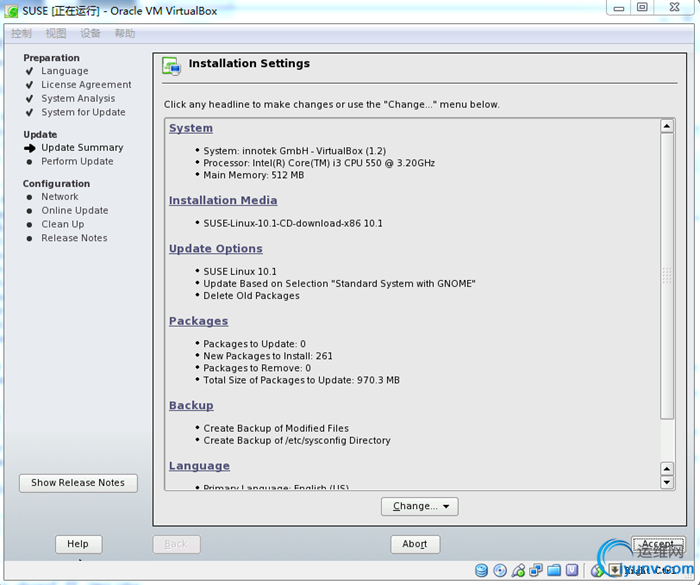Click the Processor Intel Core i3 line

319,163
